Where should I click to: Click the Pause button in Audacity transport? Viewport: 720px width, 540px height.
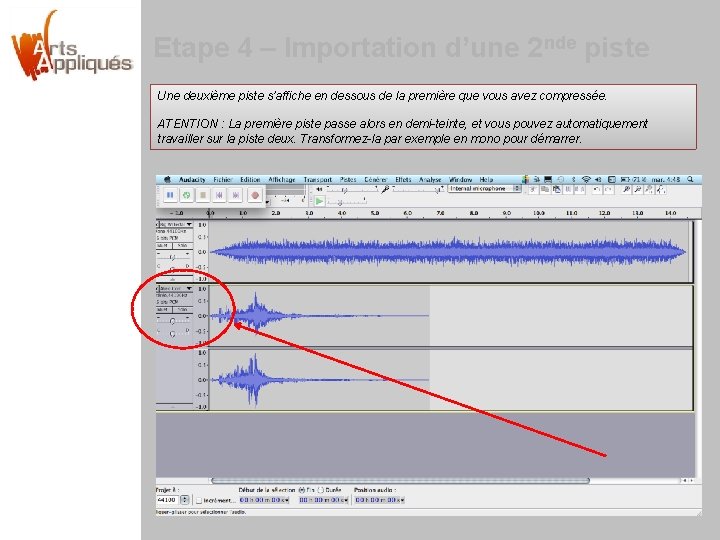tap(169, 195)
